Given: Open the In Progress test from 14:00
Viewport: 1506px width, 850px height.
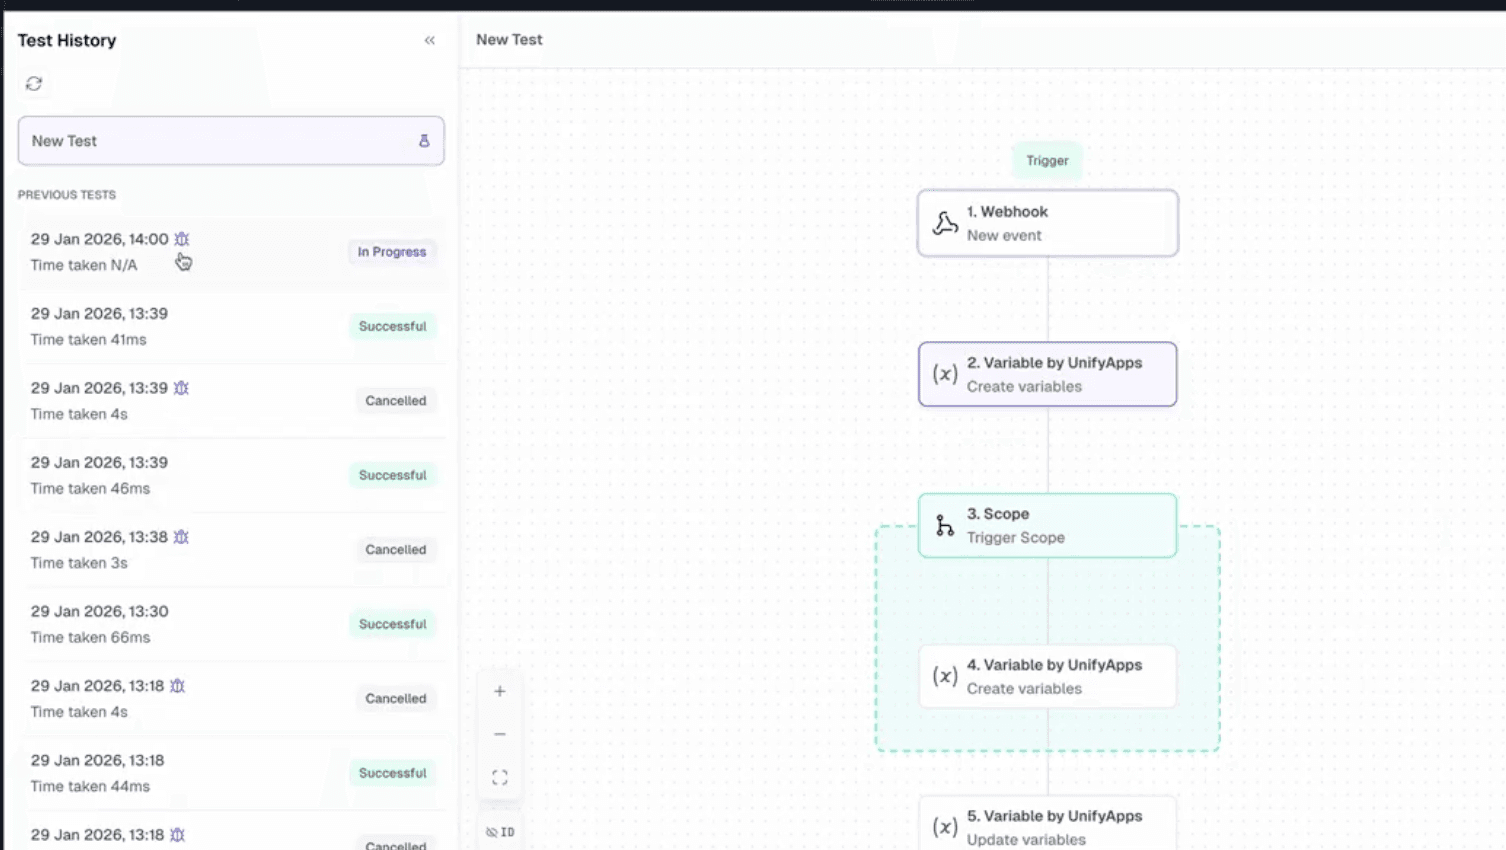Looking at the screenshot, I should (x=230, y=253).
